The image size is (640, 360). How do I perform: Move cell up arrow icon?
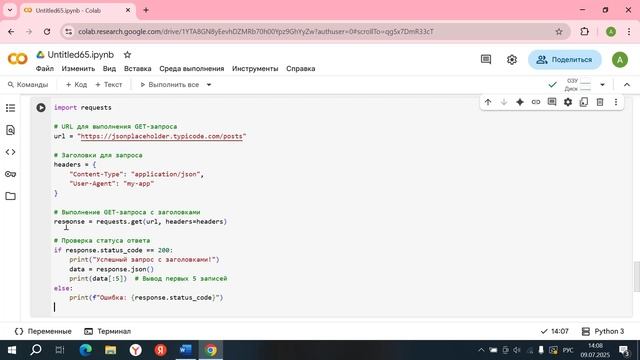(x=488, y=102)
